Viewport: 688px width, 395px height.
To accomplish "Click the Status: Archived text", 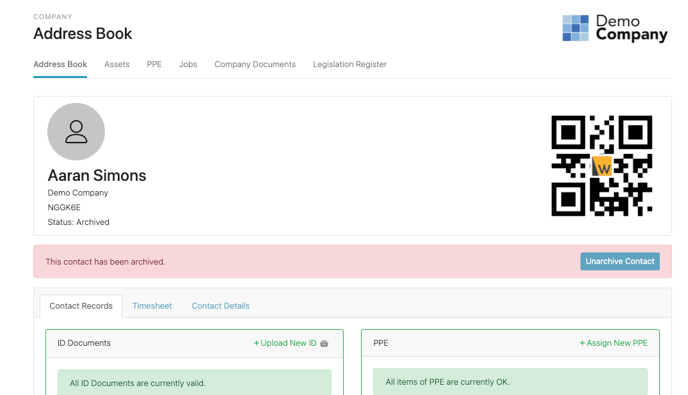I will coord(79,222).
